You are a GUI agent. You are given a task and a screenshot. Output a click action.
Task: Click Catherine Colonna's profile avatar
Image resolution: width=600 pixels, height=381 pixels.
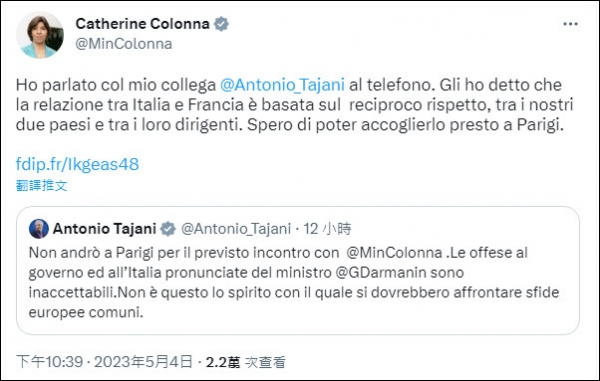pos(40,35)
